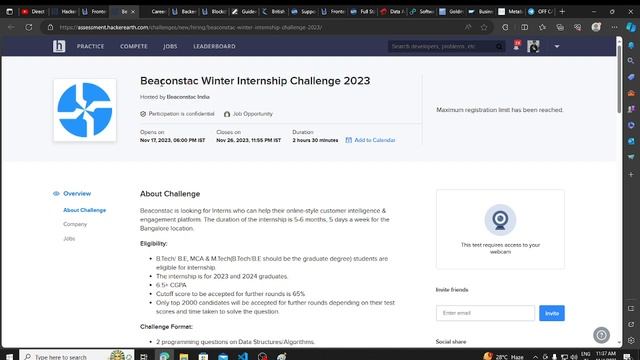Open the Collections icon
This screenshot has width=640, height=360.
[560, 27]
